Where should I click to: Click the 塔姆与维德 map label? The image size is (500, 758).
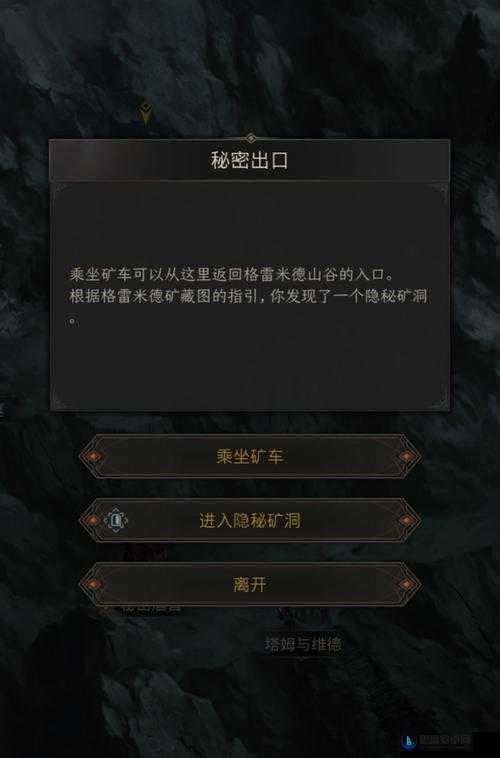pyautogui.click(x=303, y=644)
